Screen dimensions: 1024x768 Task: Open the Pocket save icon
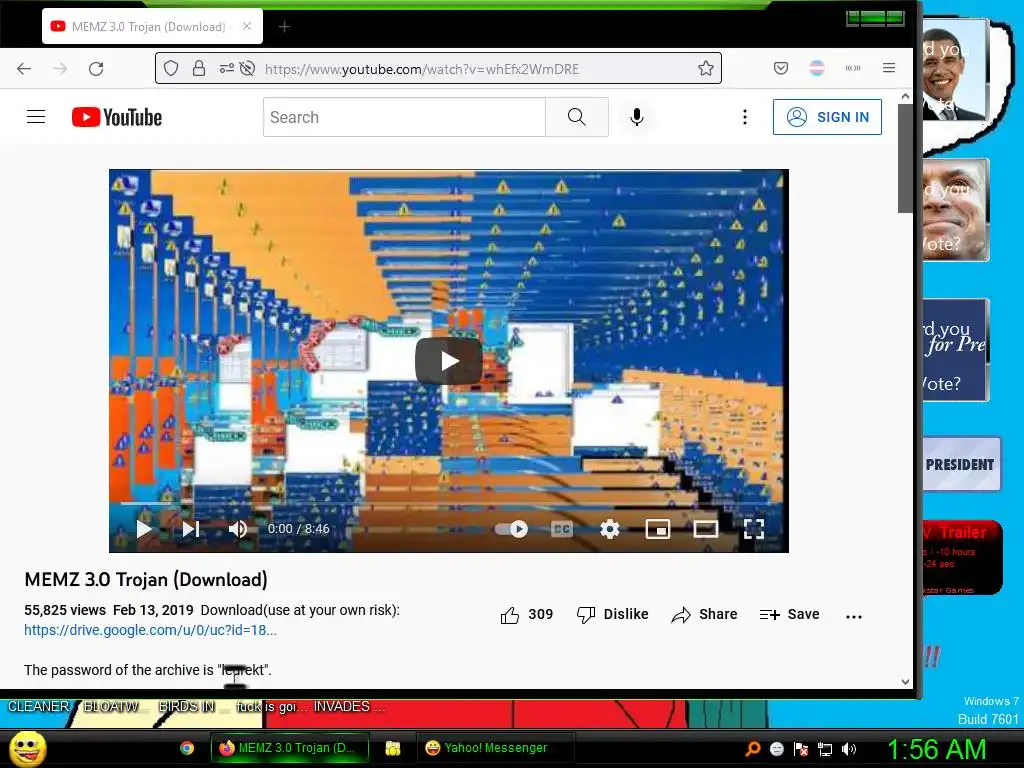click(780, 68)
